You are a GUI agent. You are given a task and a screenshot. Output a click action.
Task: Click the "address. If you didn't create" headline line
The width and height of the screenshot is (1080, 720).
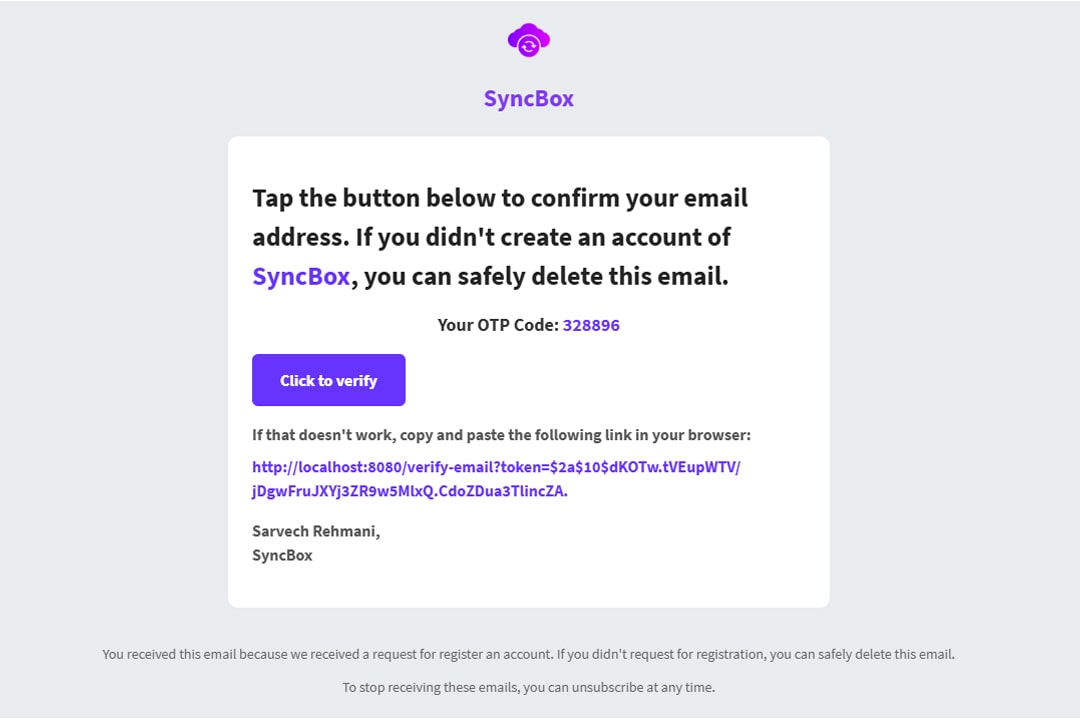click(491, 237)
